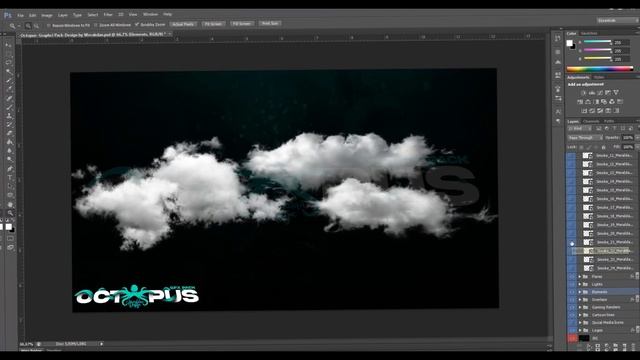Screen dimensions: 640x360
Task: Click the layer Opacity value field
Action: pos(627,138)
